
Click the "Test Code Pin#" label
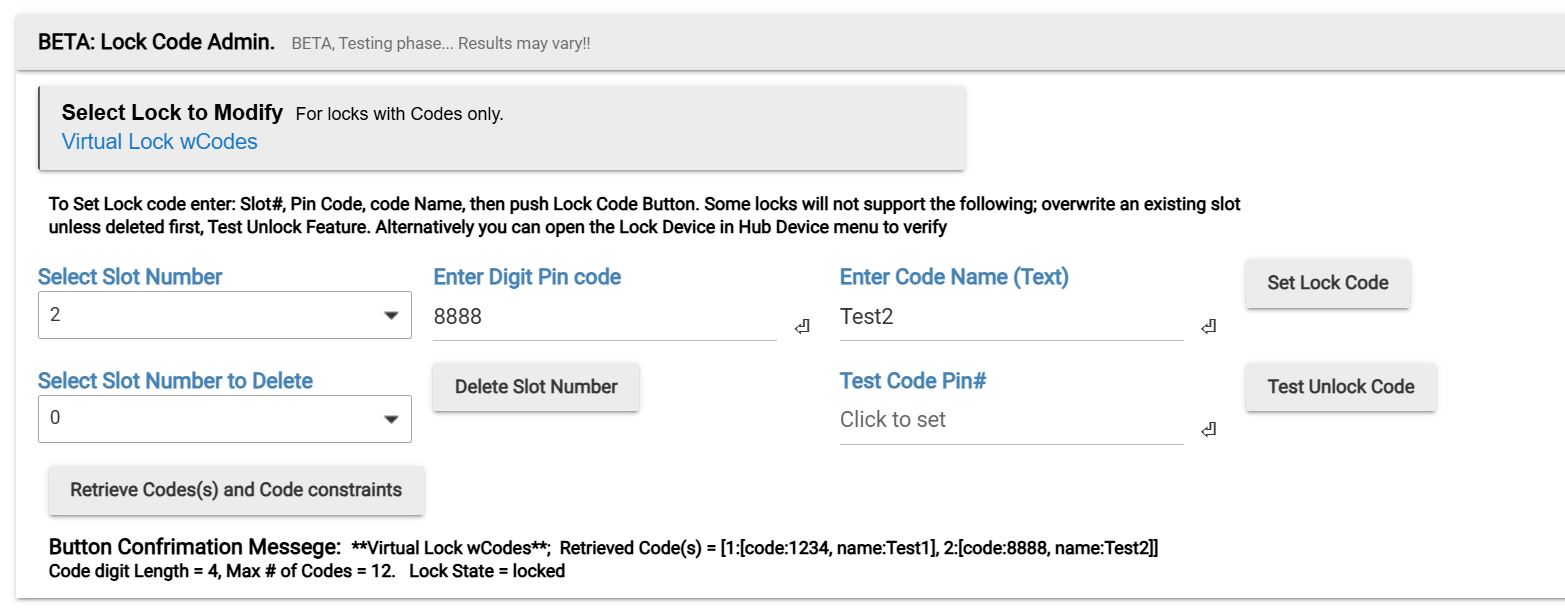coord(913,381)
